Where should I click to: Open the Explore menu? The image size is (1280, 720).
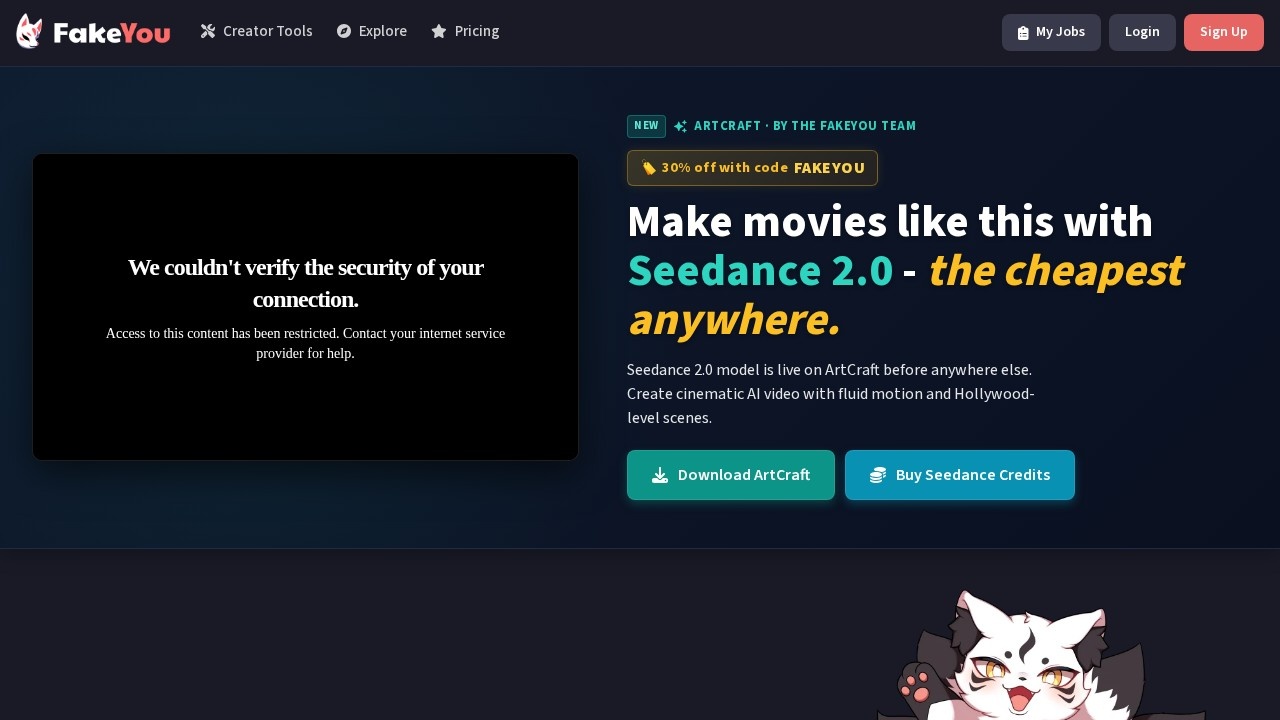(372, 31)
